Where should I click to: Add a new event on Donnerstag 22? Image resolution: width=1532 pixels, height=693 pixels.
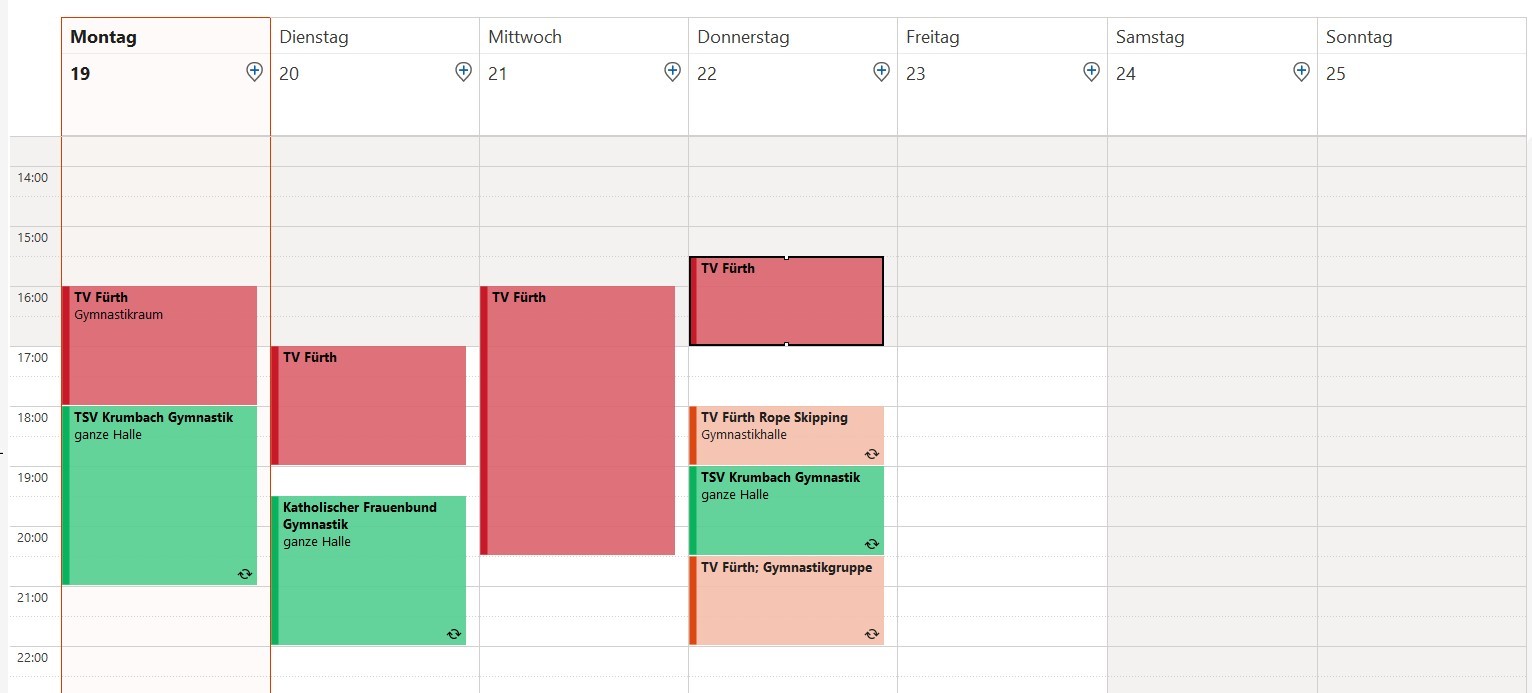[x=881, y=72]
